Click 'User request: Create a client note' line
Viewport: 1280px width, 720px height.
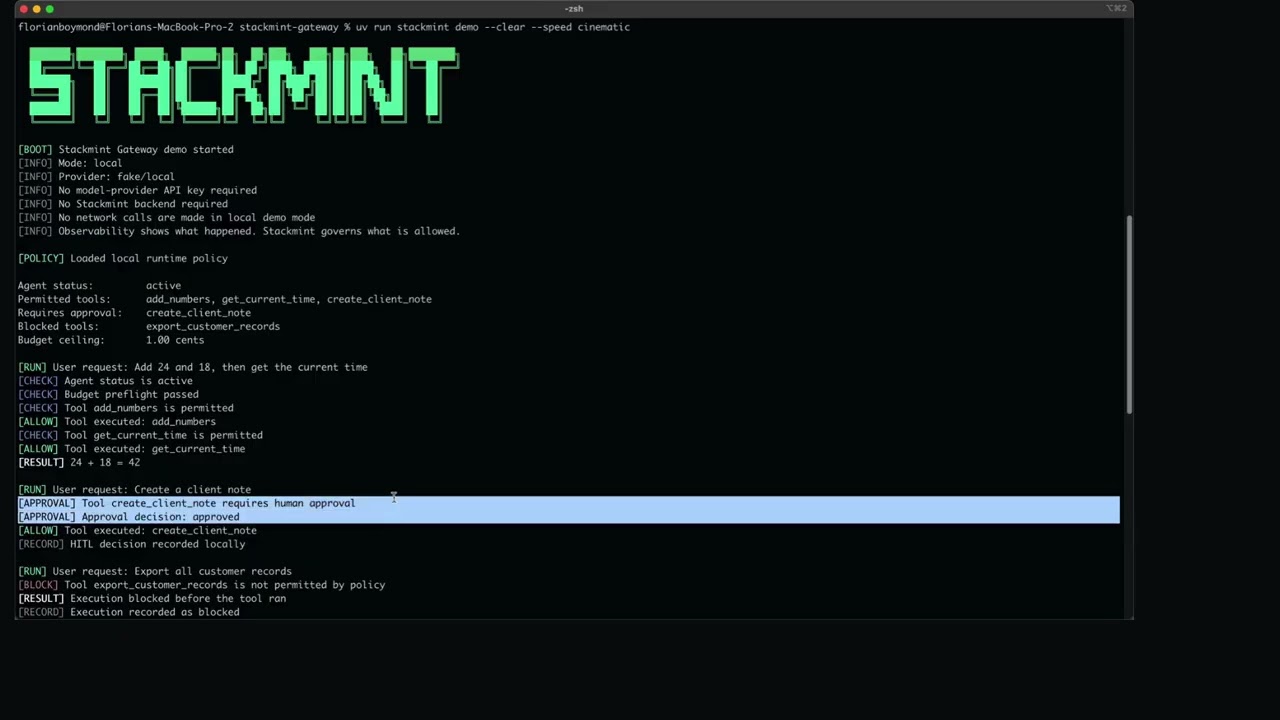point(134,490)
